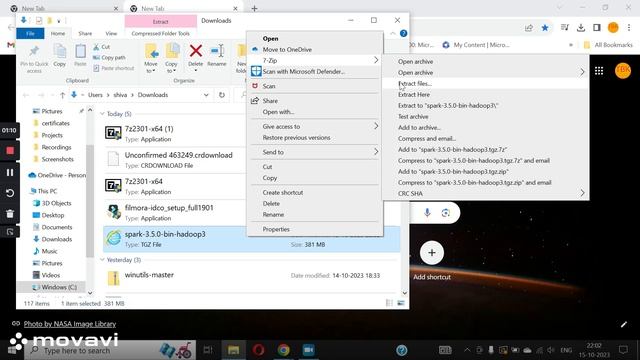
Task: Stop the recording with the red square
Action: [x=10, y=151]
